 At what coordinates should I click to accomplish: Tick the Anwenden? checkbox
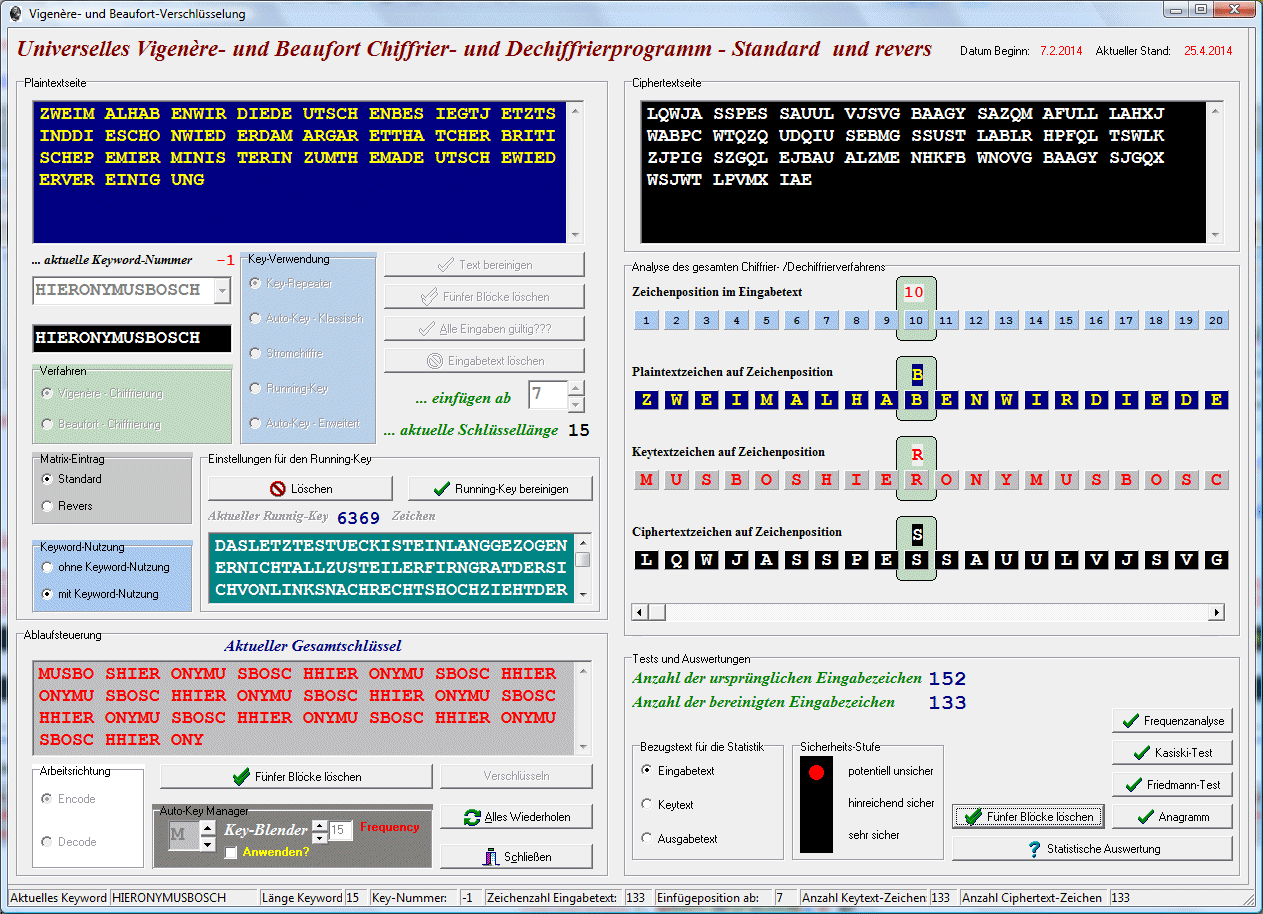click(231, 853)
